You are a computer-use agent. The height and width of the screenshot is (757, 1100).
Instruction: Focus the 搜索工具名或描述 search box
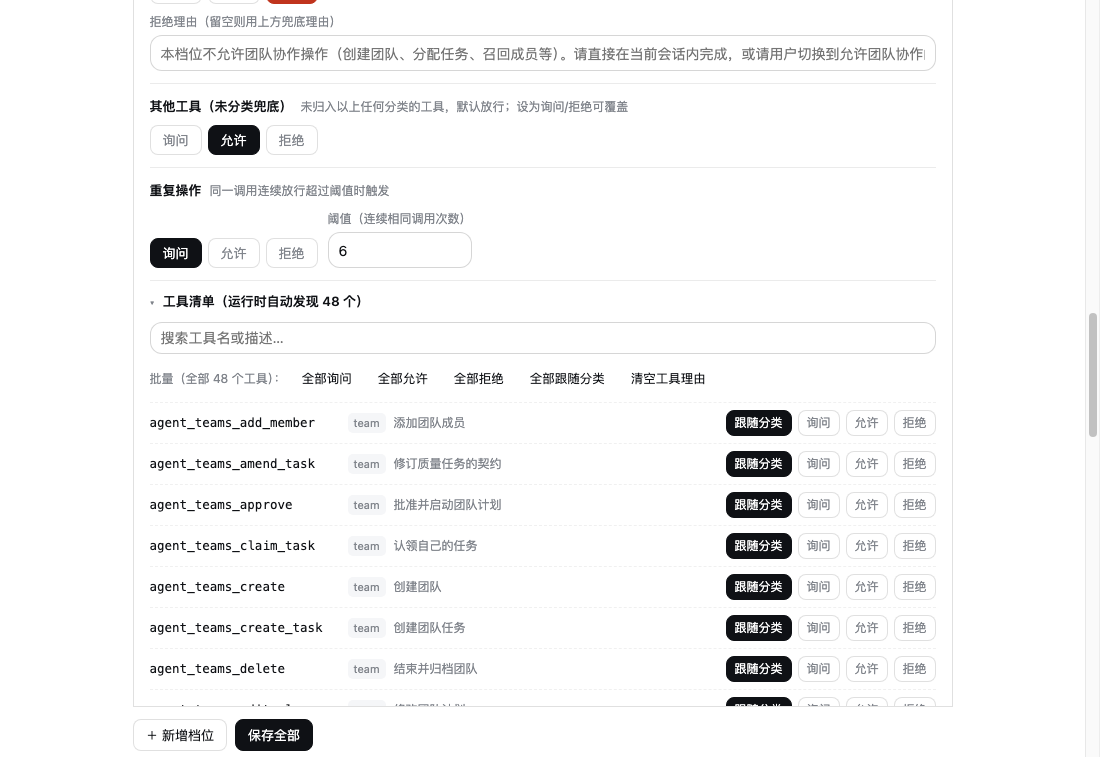pos(542,338)
